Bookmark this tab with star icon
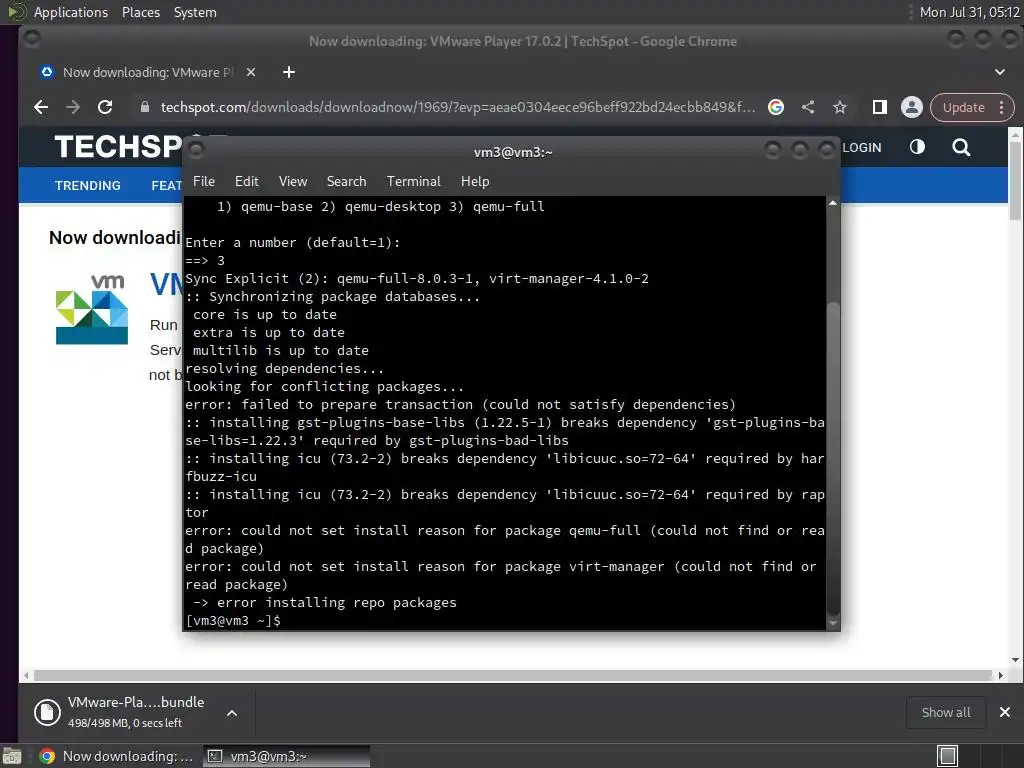1024x768 pixels. [x=840, y=107]
